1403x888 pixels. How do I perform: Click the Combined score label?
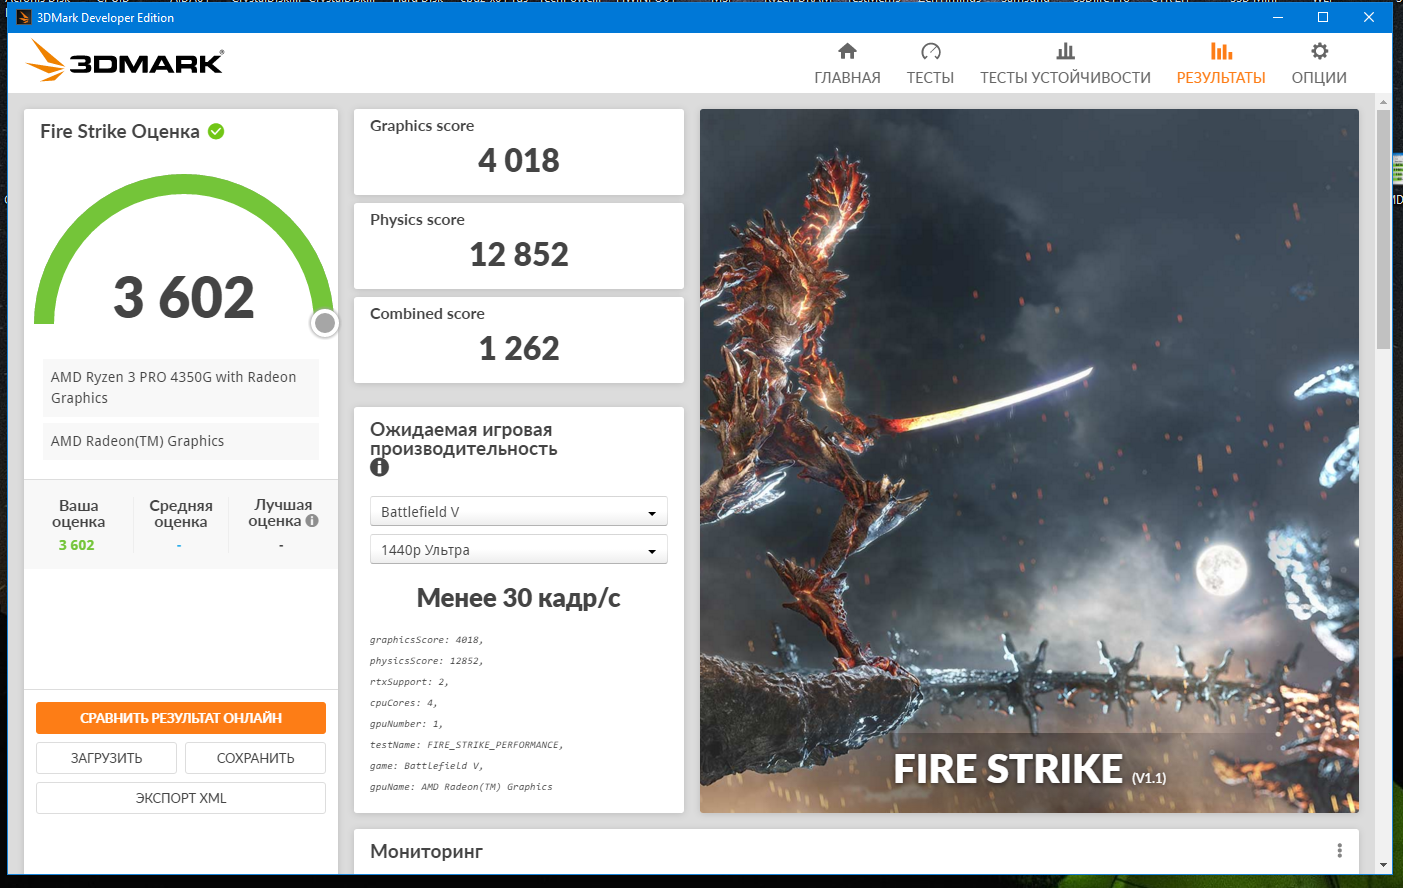point(427,314)
